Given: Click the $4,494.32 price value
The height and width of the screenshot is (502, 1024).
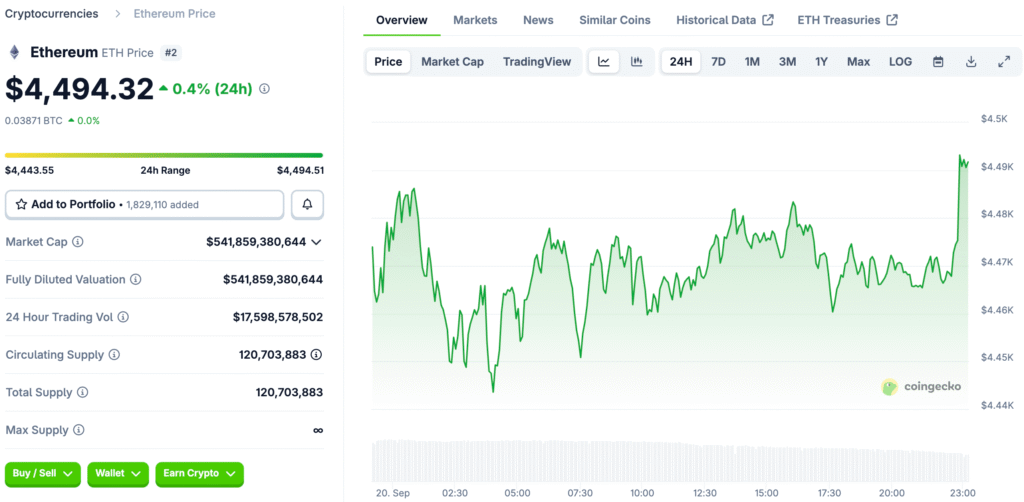Looking at the screenshot, I should (x=79, y=89).
